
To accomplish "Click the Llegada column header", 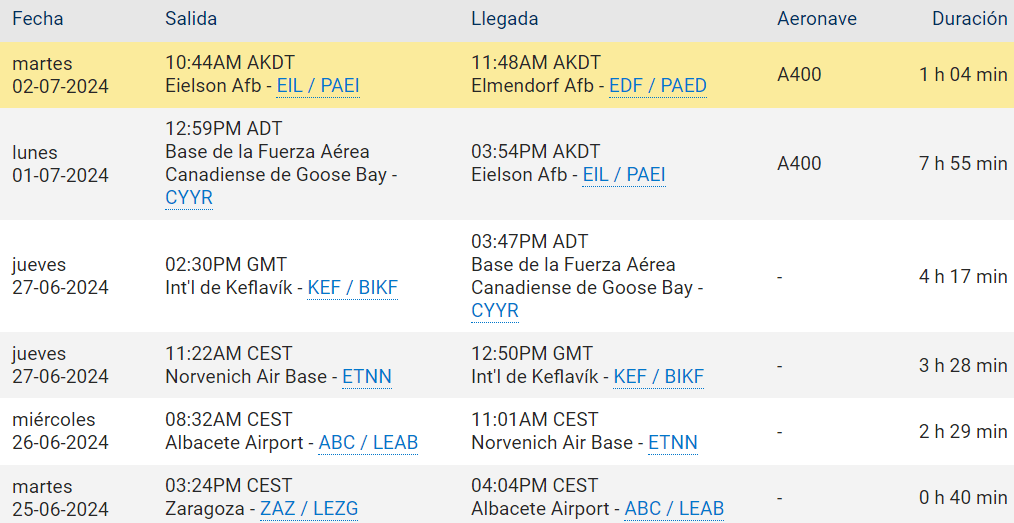I will click(505, 19).
